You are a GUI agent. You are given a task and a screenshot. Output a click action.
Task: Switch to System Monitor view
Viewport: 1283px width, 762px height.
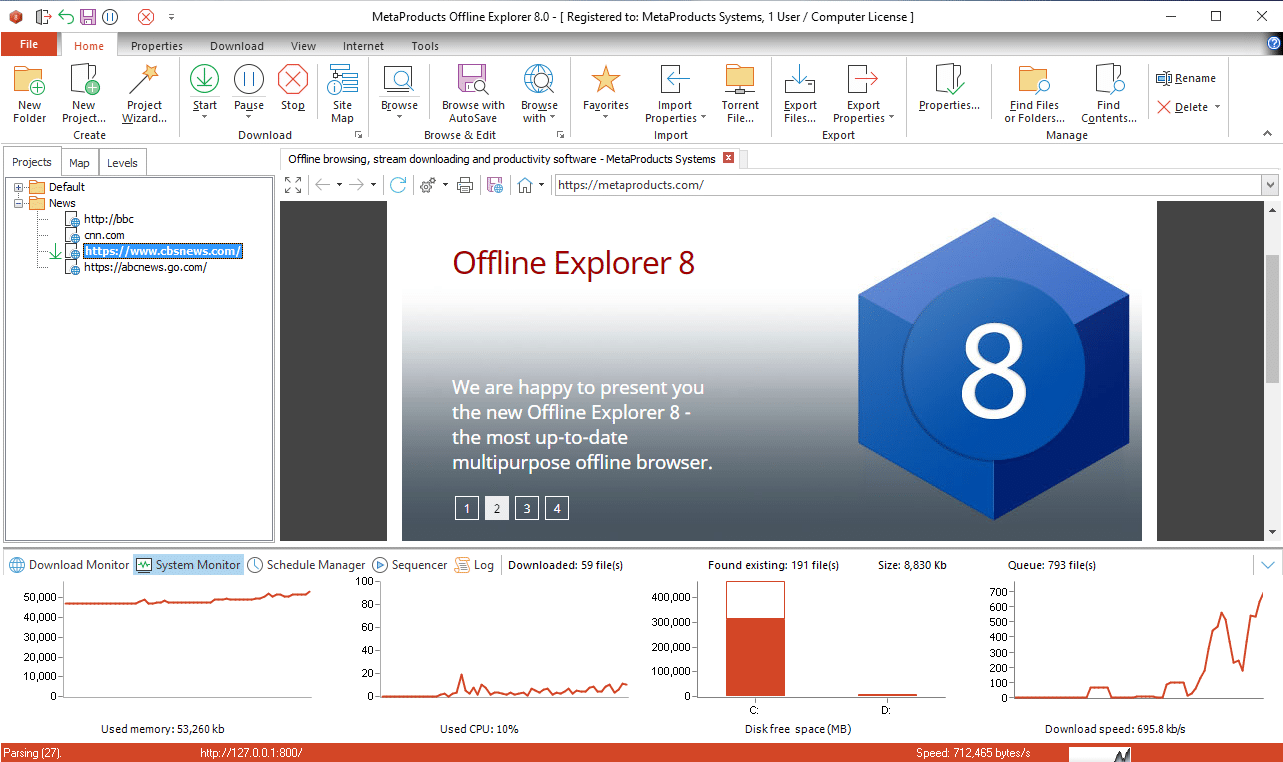point(188,565)
